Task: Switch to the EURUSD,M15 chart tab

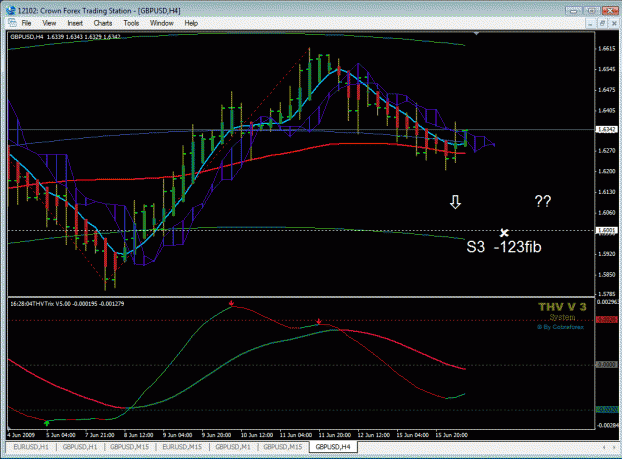Action: point(182,447)
